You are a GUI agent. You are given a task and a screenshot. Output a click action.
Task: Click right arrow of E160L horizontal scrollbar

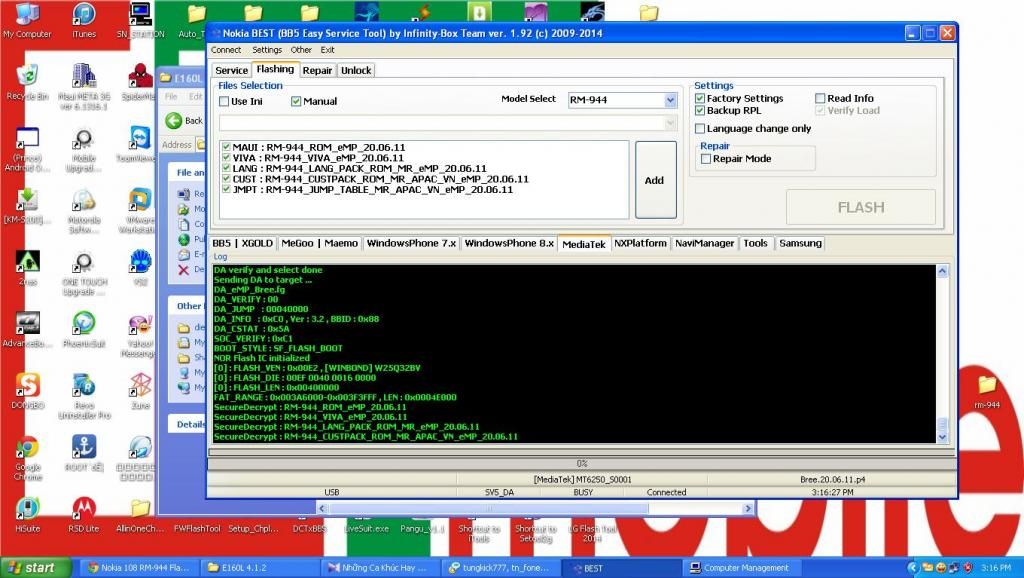click(748, 508)
